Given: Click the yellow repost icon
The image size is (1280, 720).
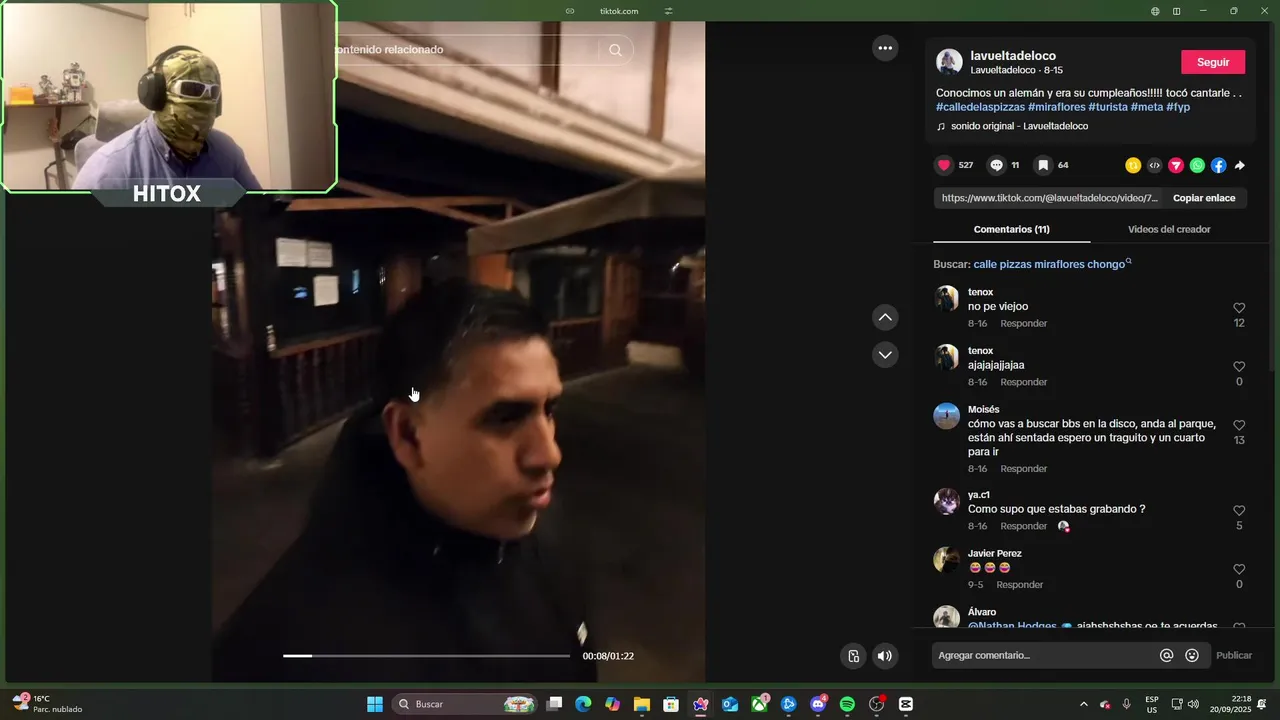Looking at the screenshot, I should [1133, 165].
